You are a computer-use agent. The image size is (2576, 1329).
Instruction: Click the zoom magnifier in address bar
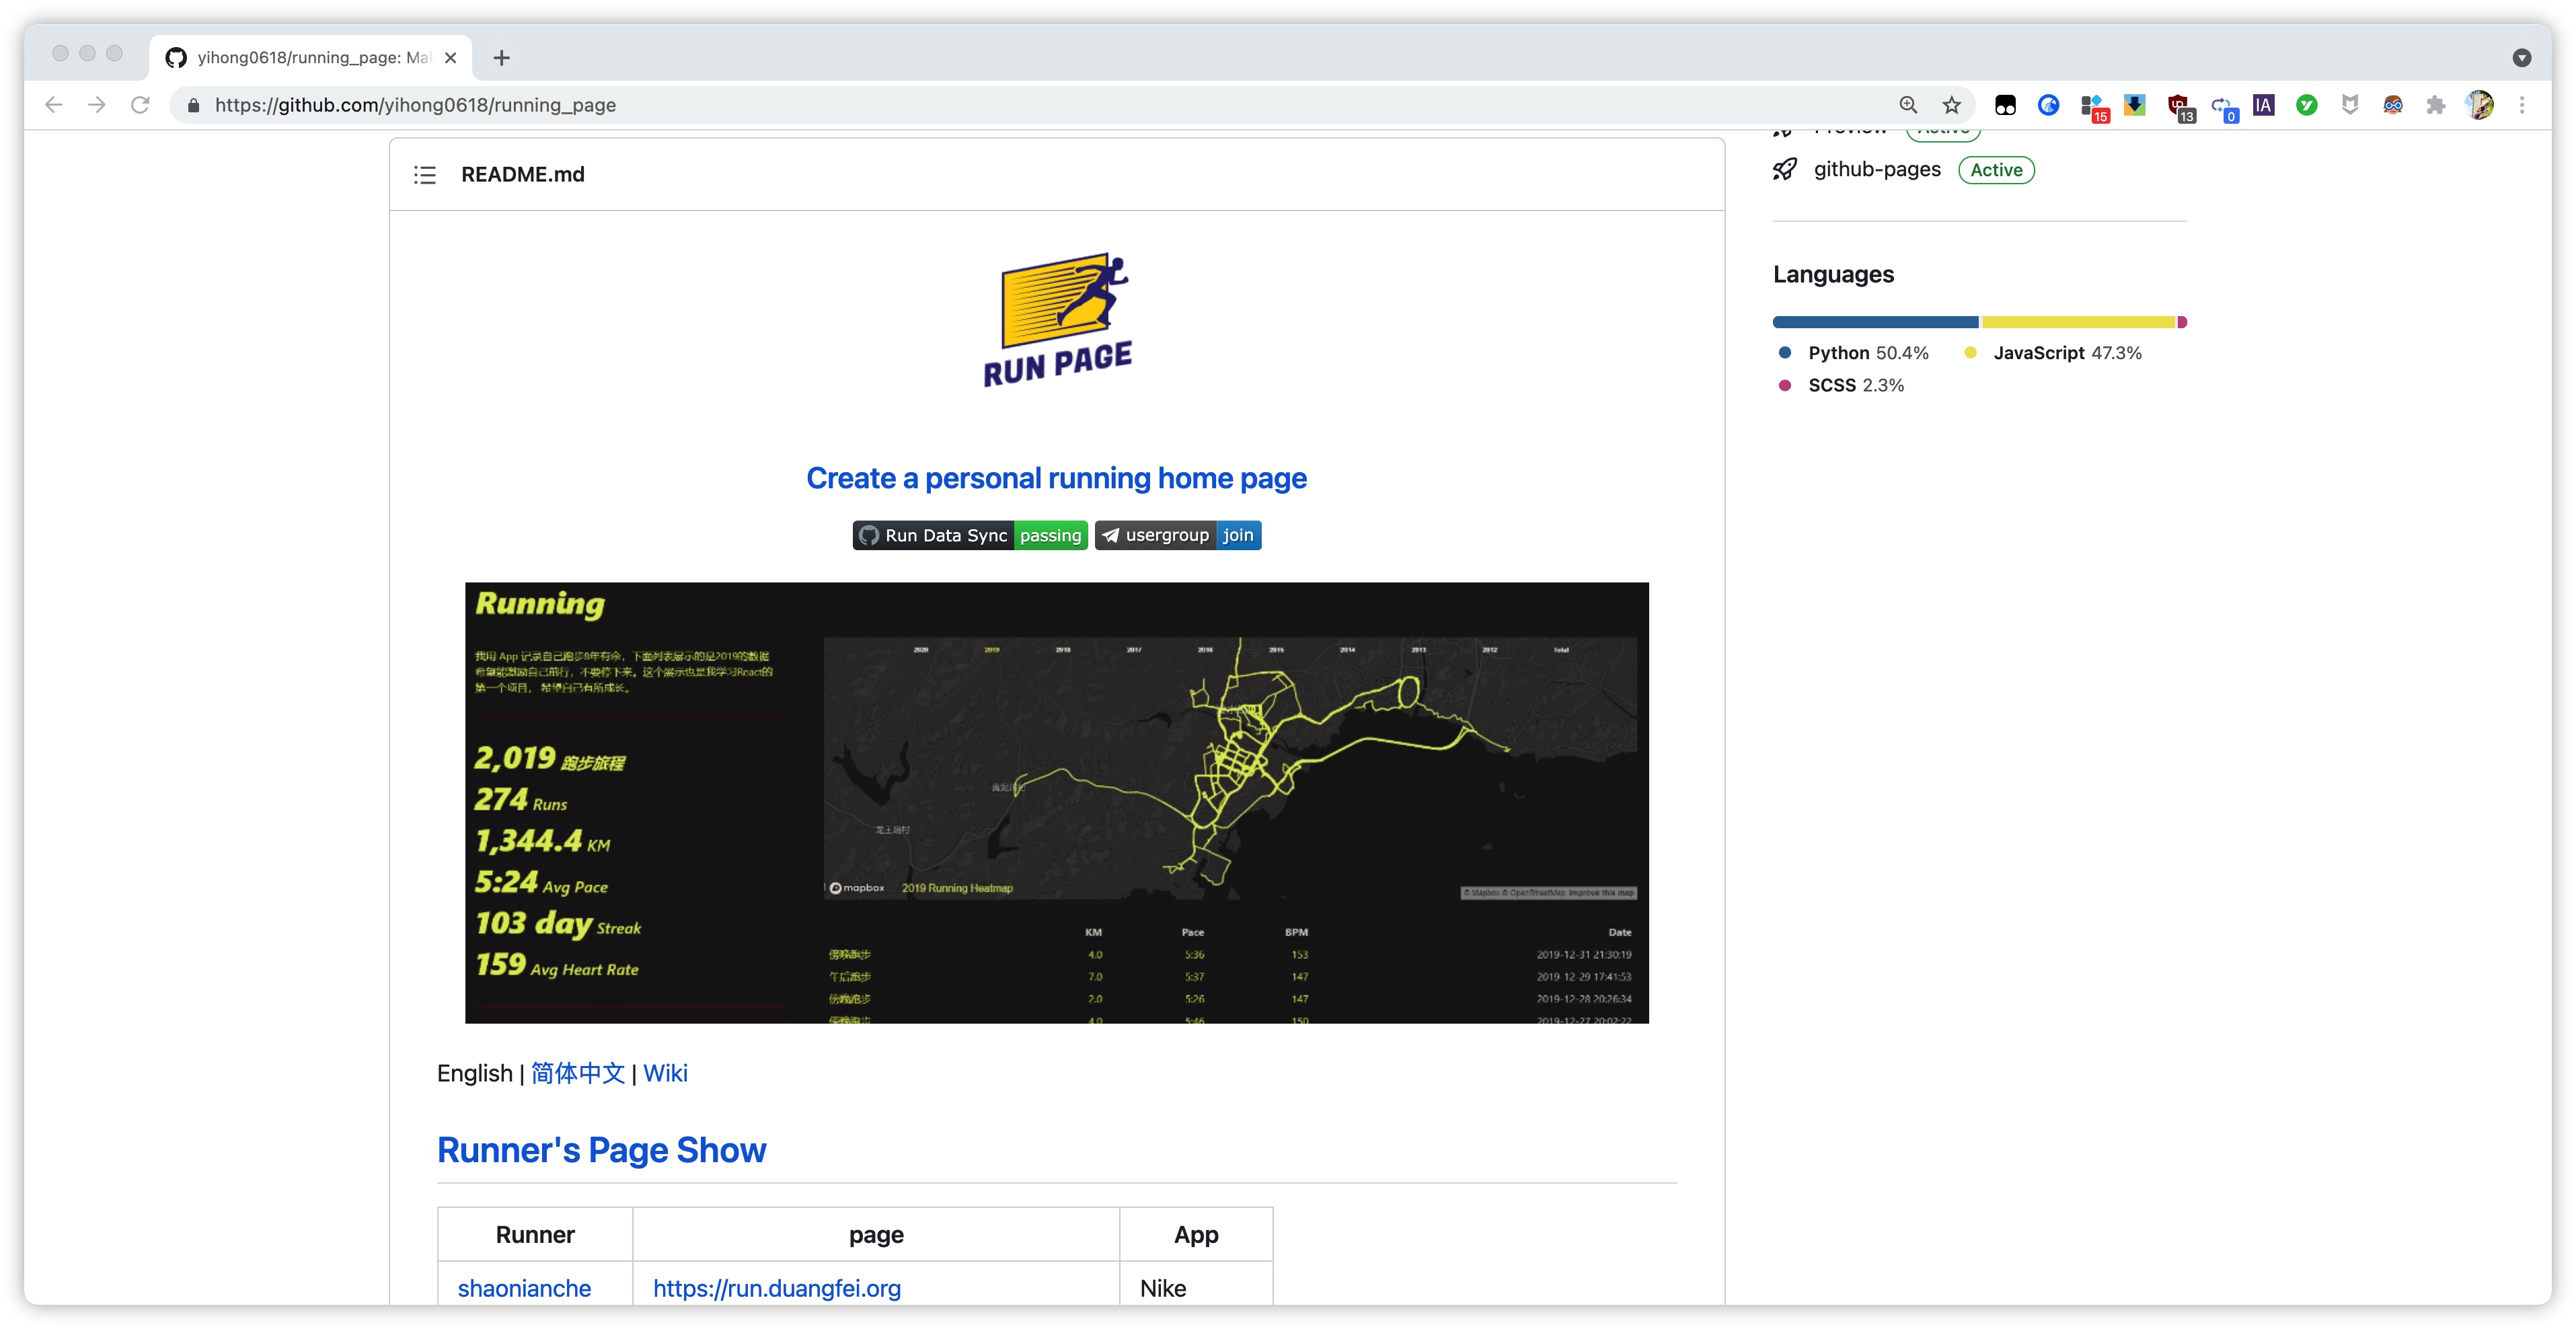[1908, 105]
